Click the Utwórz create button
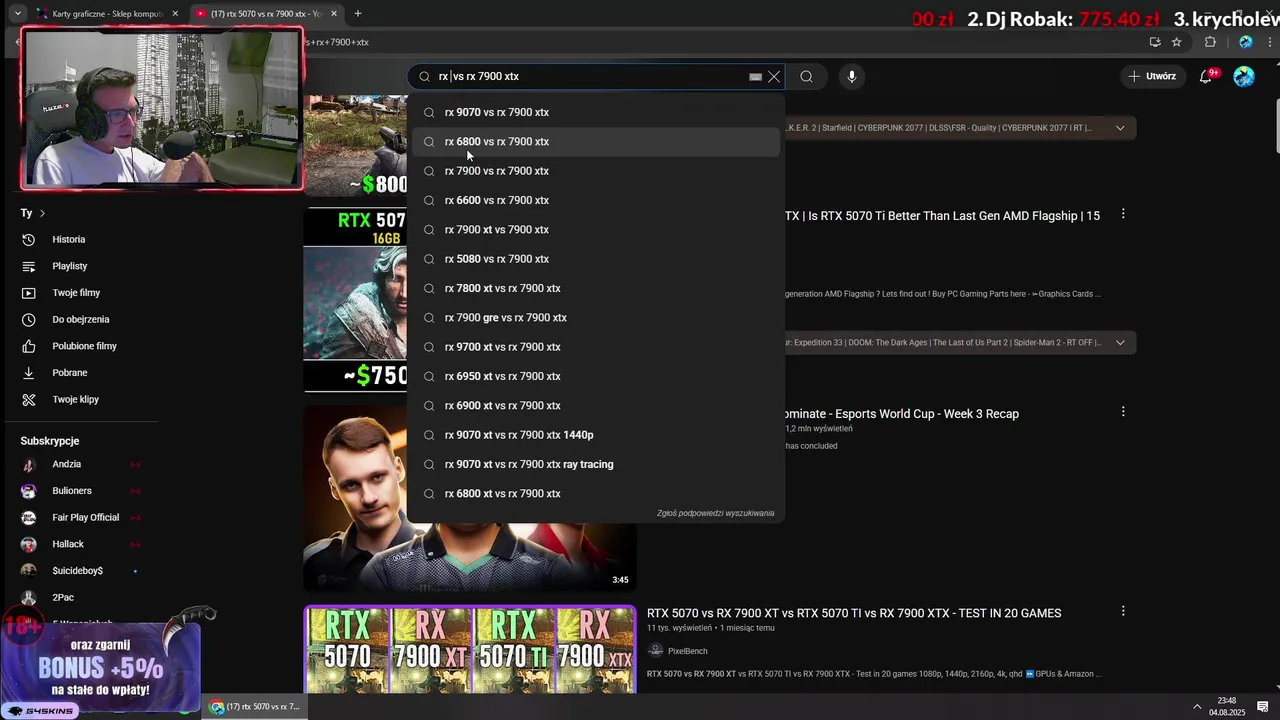The image size is (1280, 720). pos(1152,76)
